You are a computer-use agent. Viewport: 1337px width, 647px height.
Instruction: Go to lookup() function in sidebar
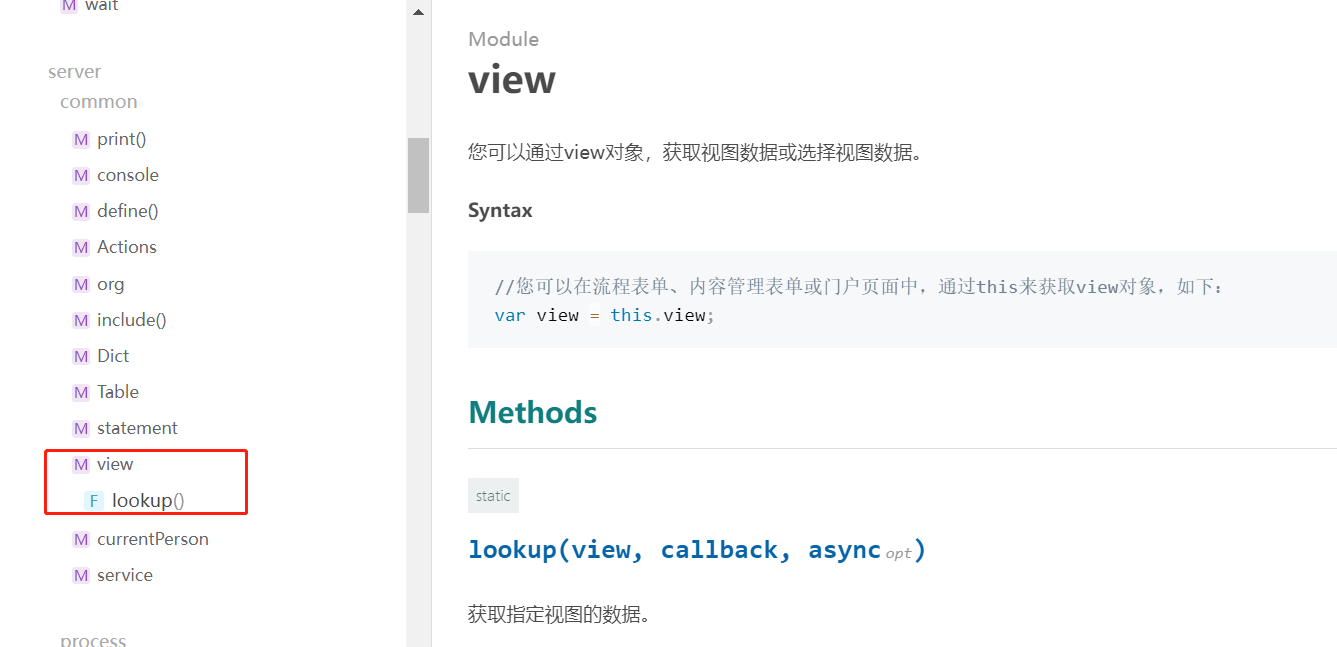point(148,501)
